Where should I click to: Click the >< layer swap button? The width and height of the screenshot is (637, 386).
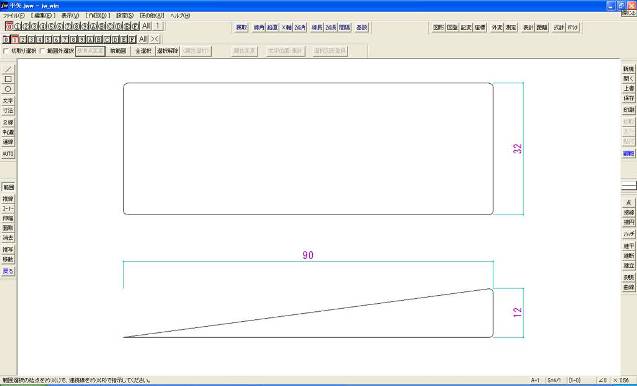(x=155, y=39)
